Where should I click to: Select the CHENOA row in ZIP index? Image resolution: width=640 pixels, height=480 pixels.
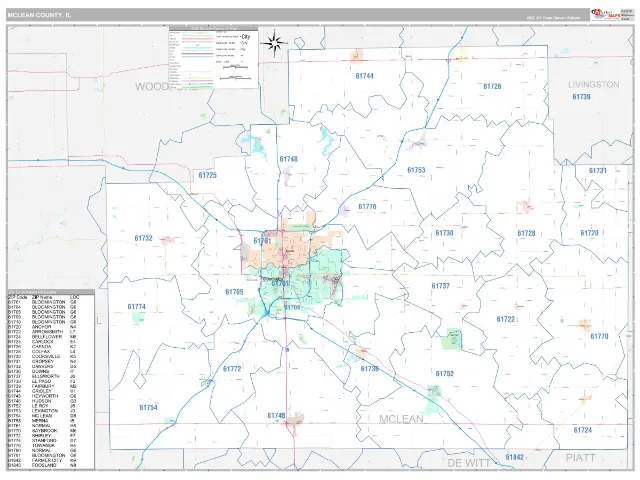tap(42, 347)
